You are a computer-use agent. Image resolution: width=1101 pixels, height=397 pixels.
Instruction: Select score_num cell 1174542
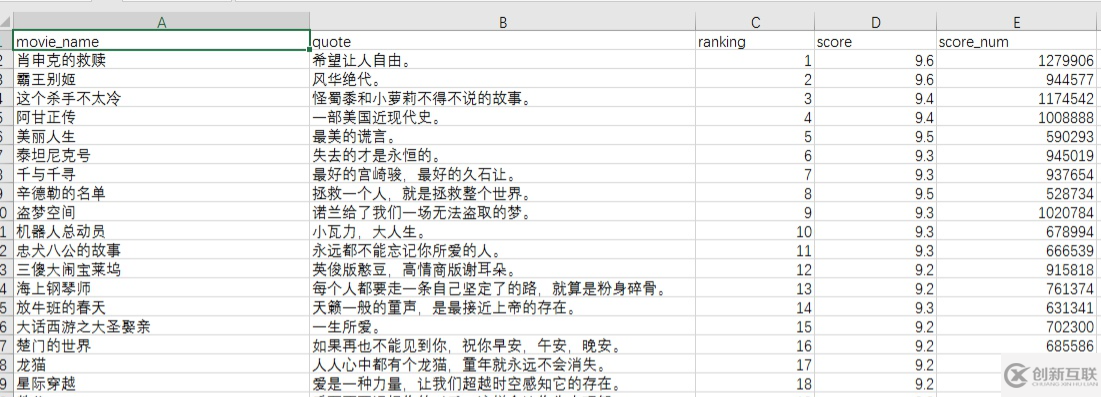tap(1017, 99)
